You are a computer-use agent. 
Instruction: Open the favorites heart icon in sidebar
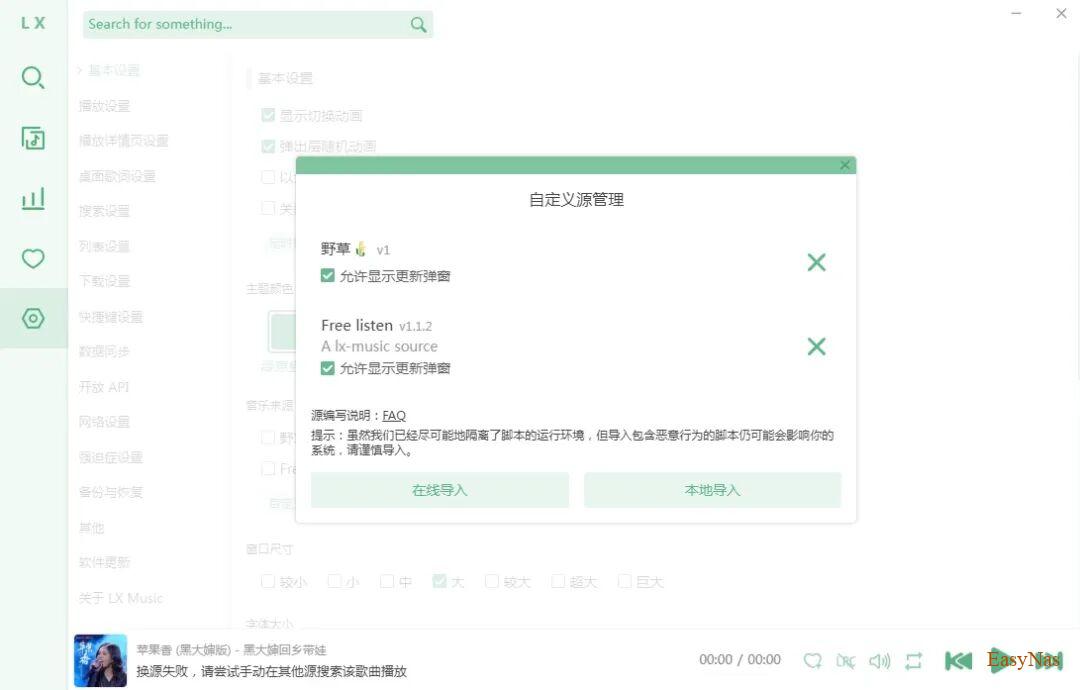[x=33, y=258]
